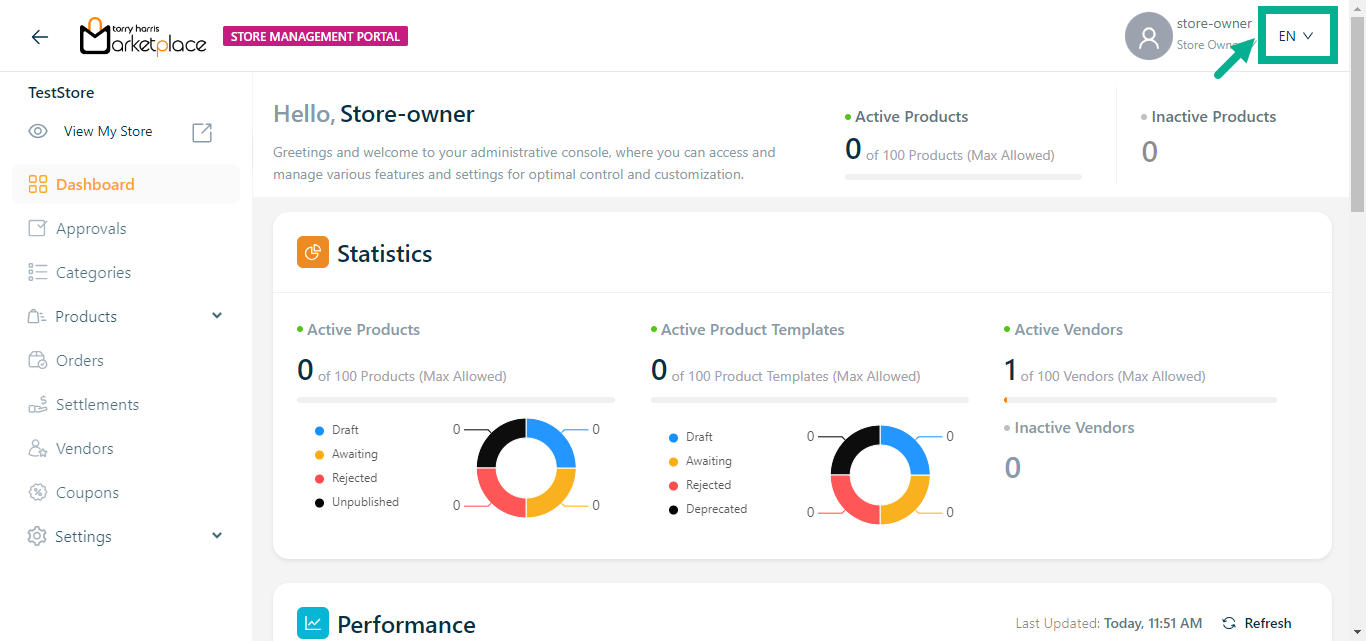Click the back arrow icon

(39, 37)
